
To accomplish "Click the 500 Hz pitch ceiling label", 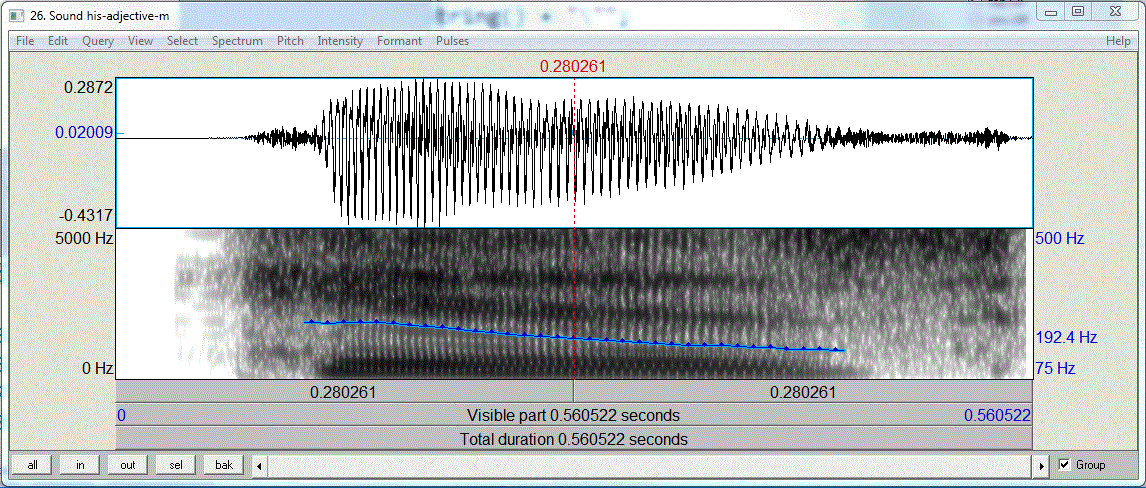I will [x=1059, y=238].
